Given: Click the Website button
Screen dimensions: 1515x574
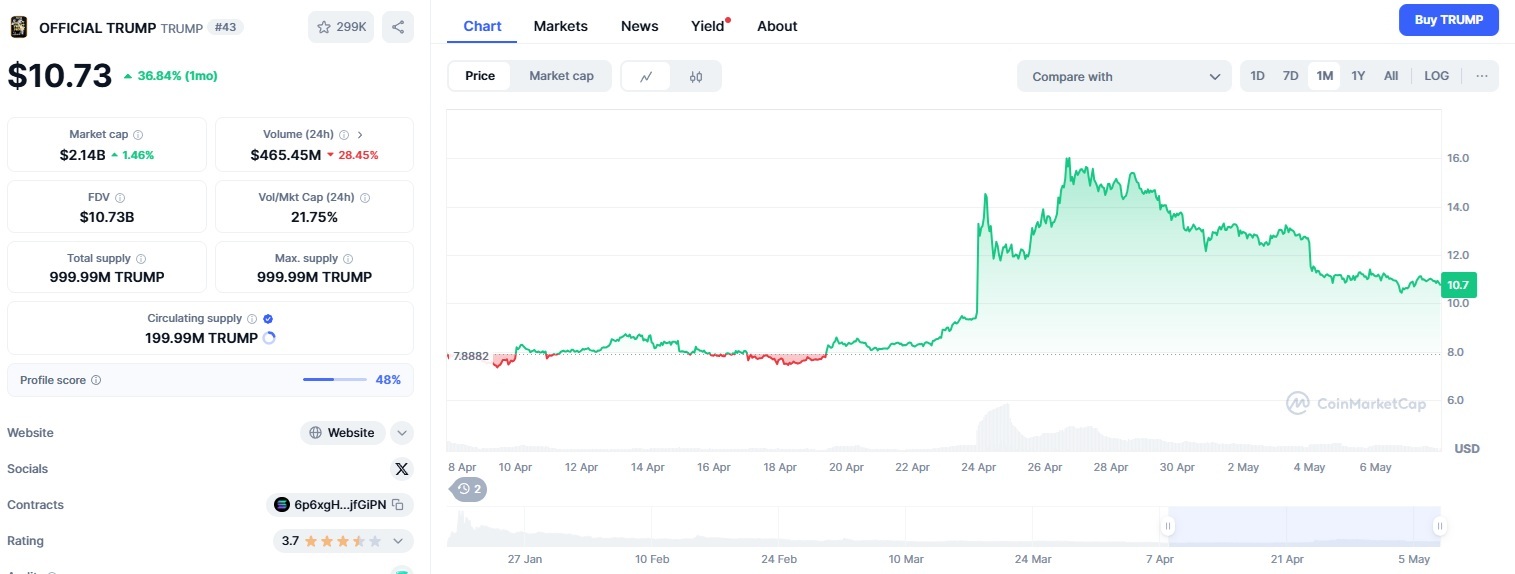Looking at the screenshot, I should [344, 433].
